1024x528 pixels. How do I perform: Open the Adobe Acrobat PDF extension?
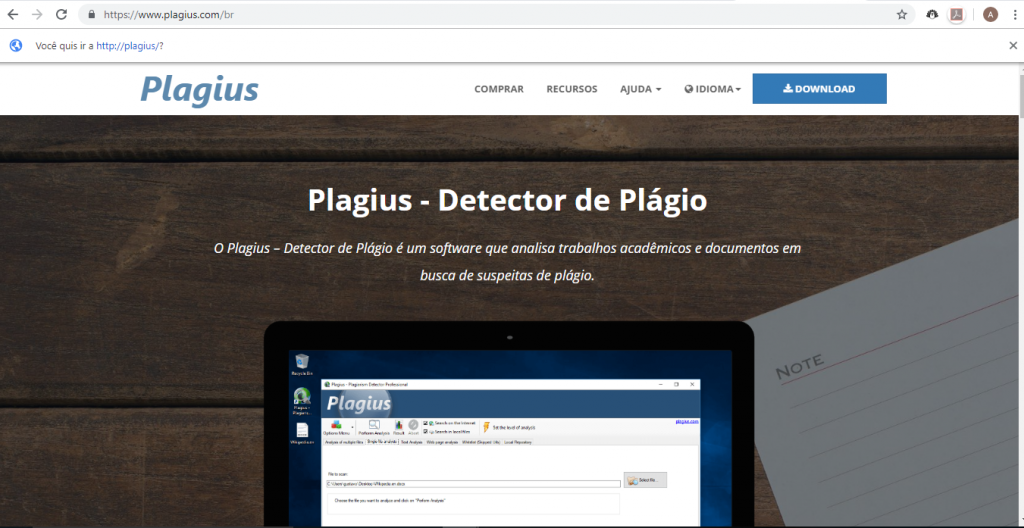tap(957, 14)
